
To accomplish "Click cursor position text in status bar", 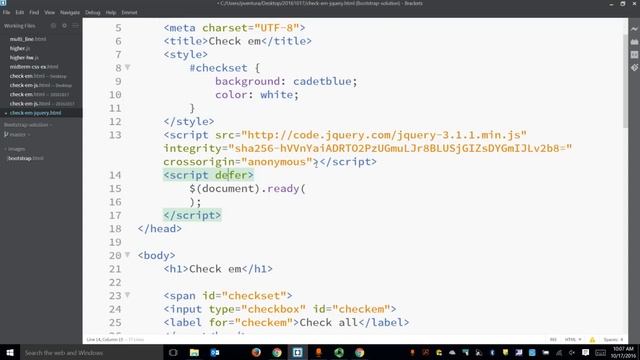I will (x=105, y=340).
